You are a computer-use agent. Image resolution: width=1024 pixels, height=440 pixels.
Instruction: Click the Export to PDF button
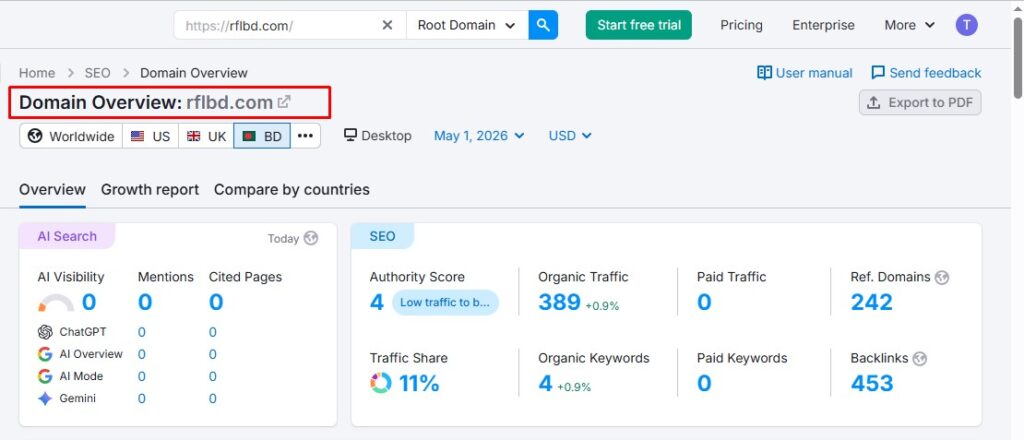pos(920,102)
